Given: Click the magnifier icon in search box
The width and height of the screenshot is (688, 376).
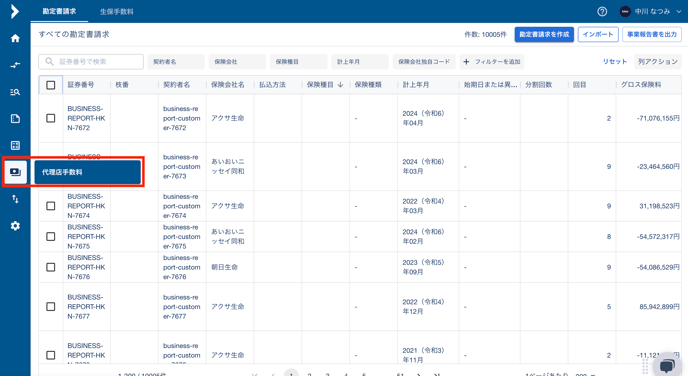Looking at the screenshot, I should 49,61.
